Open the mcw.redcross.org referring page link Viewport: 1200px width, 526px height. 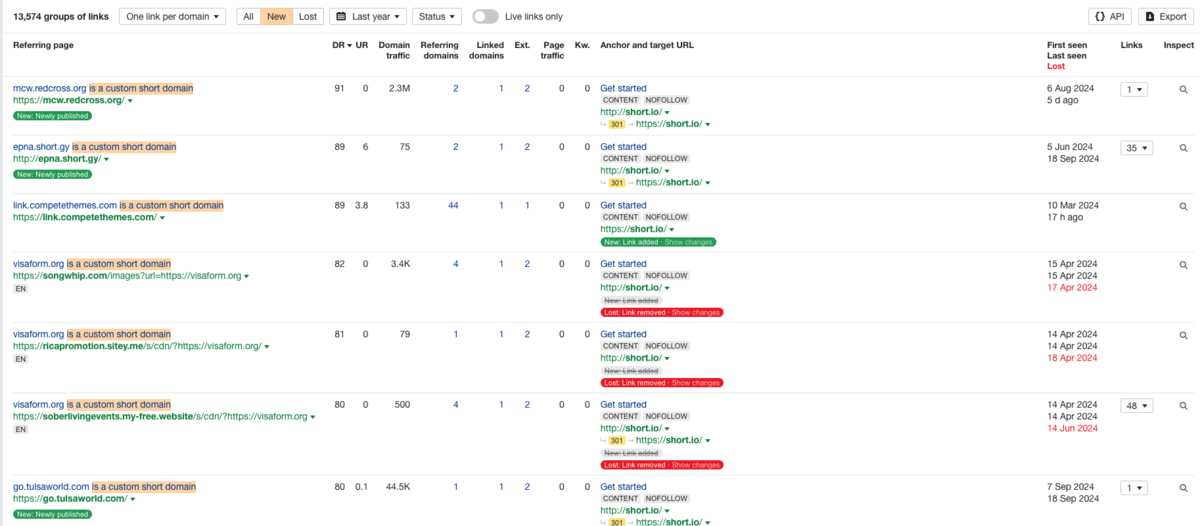click(x=49, y=88)
